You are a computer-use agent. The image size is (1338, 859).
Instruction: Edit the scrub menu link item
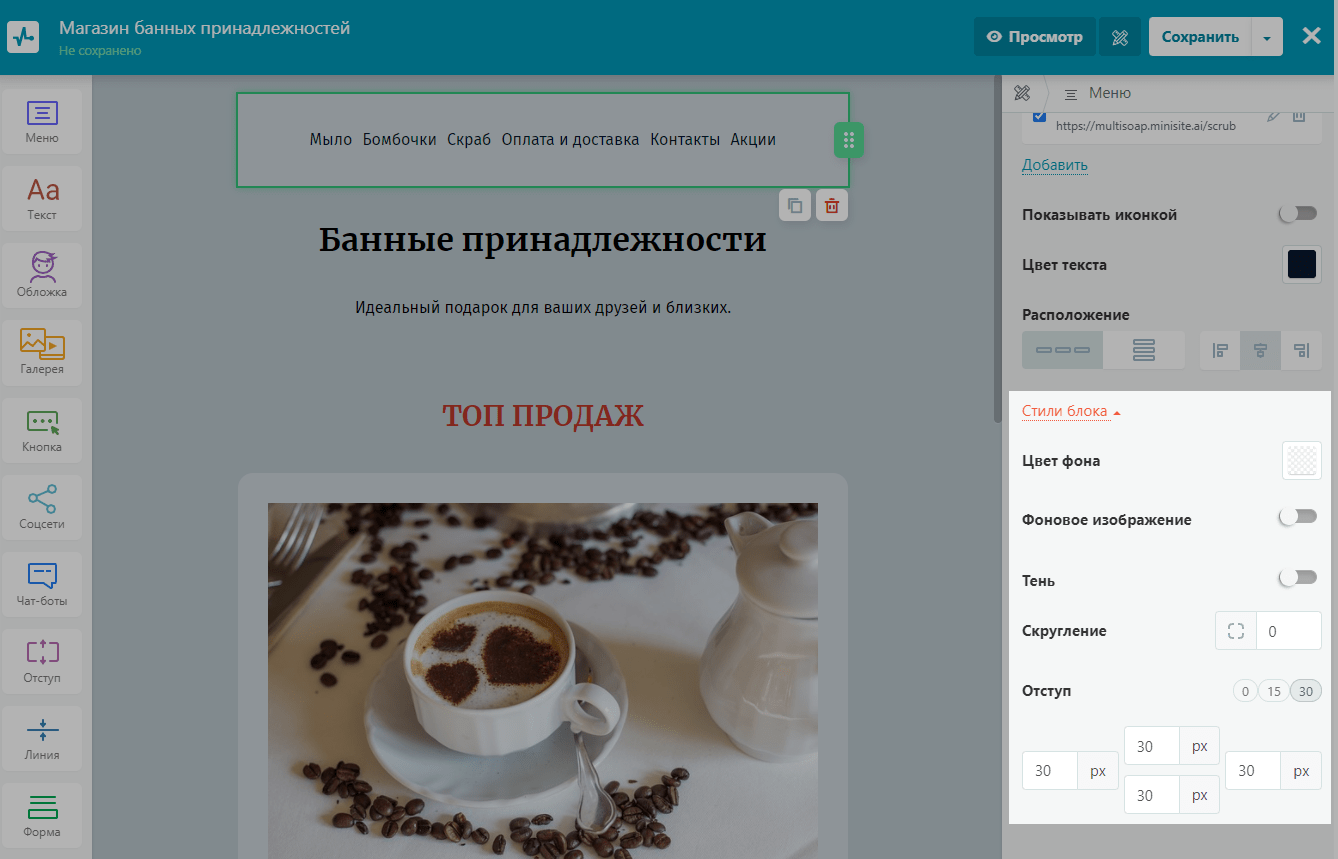(1273, 116)
